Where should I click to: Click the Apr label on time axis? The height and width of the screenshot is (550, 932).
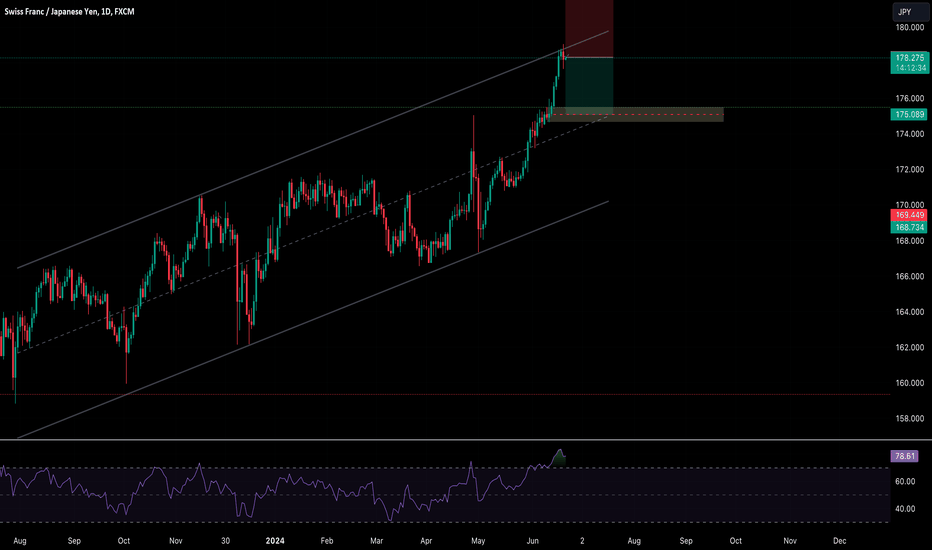click(x=426, y=540)
